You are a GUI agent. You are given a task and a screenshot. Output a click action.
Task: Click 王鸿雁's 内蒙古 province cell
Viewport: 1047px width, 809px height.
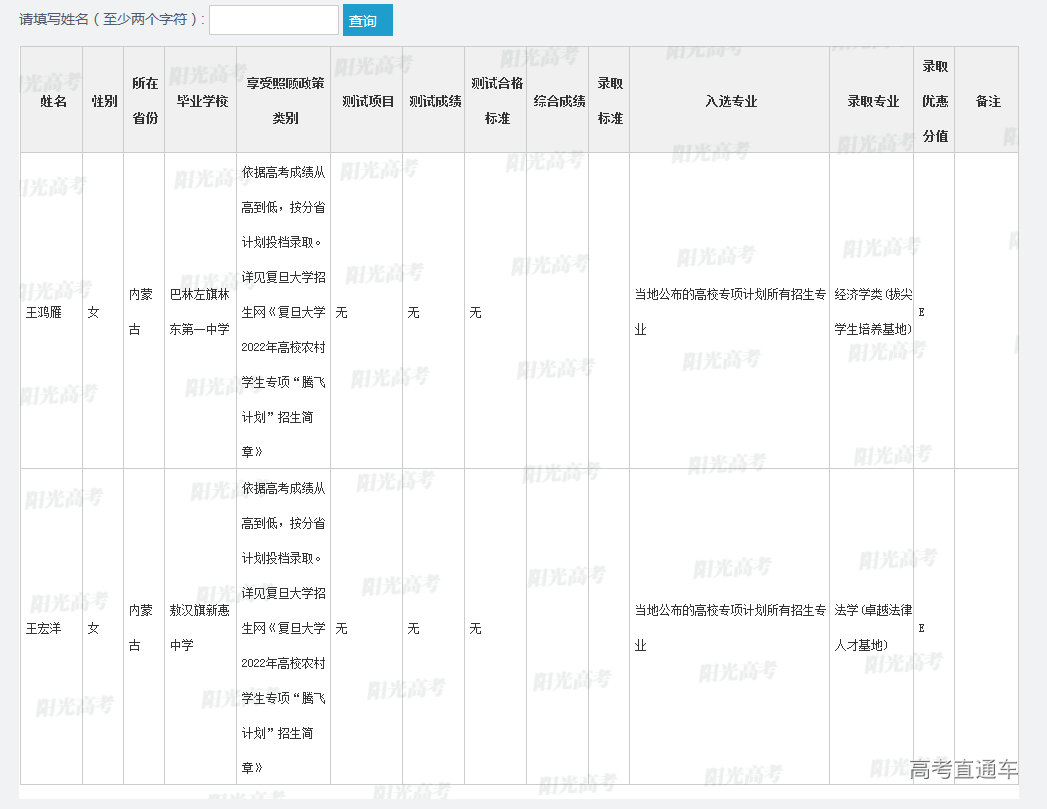142,312
